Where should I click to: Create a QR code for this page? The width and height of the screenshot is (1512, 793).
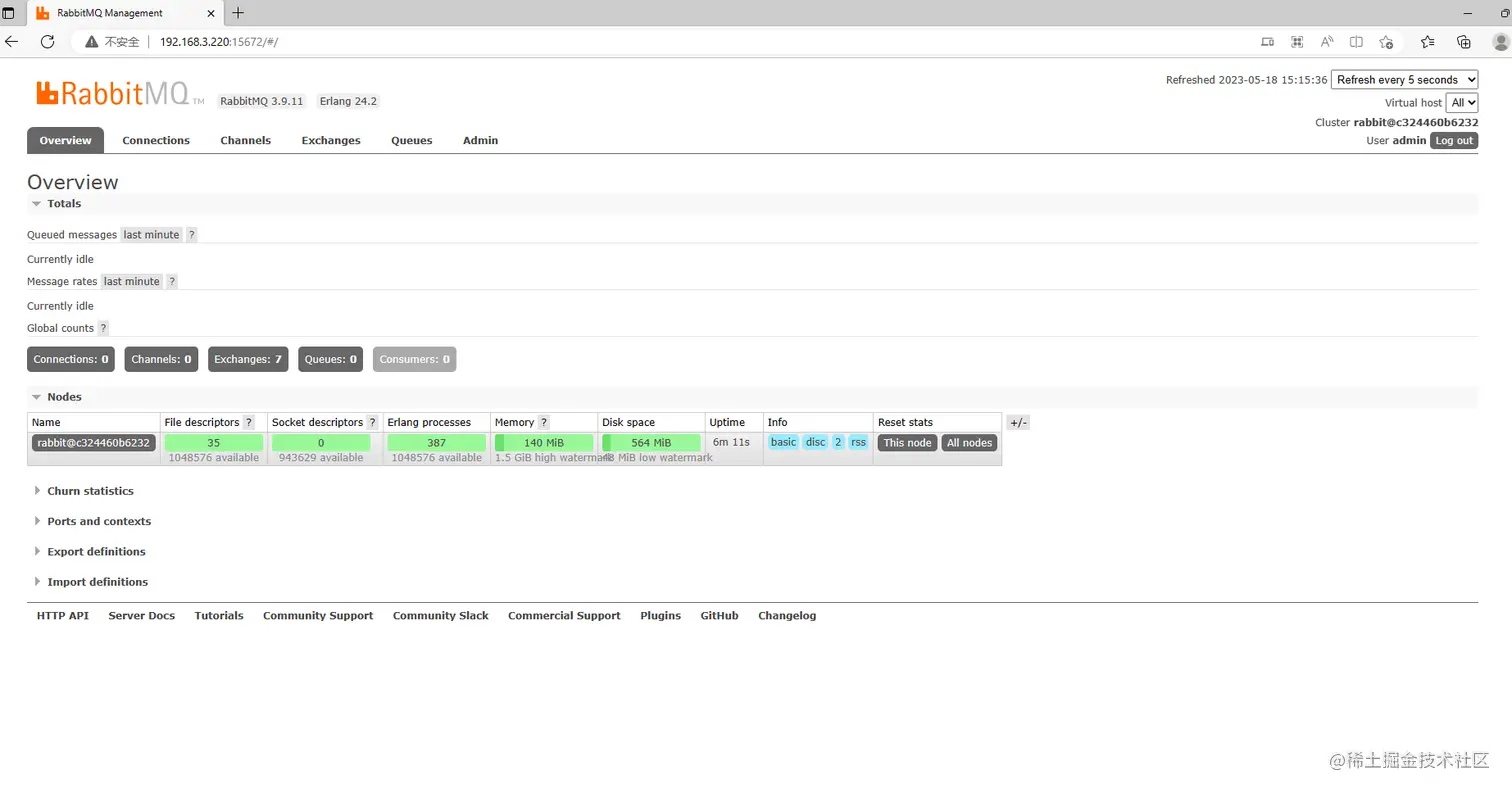1297,42
